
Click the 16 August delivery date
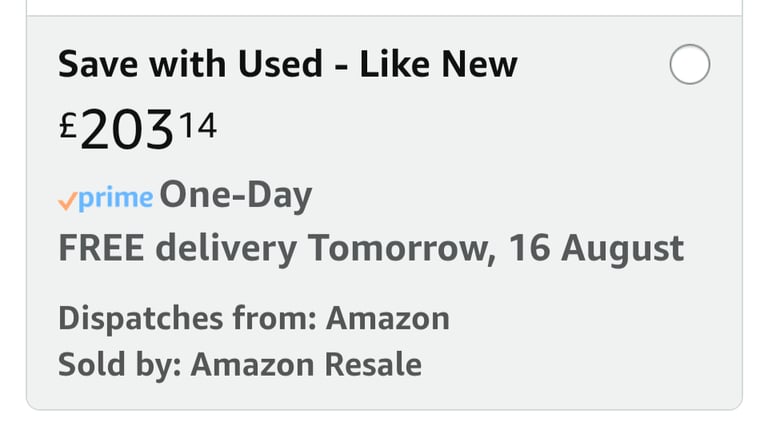click(596, 249)
